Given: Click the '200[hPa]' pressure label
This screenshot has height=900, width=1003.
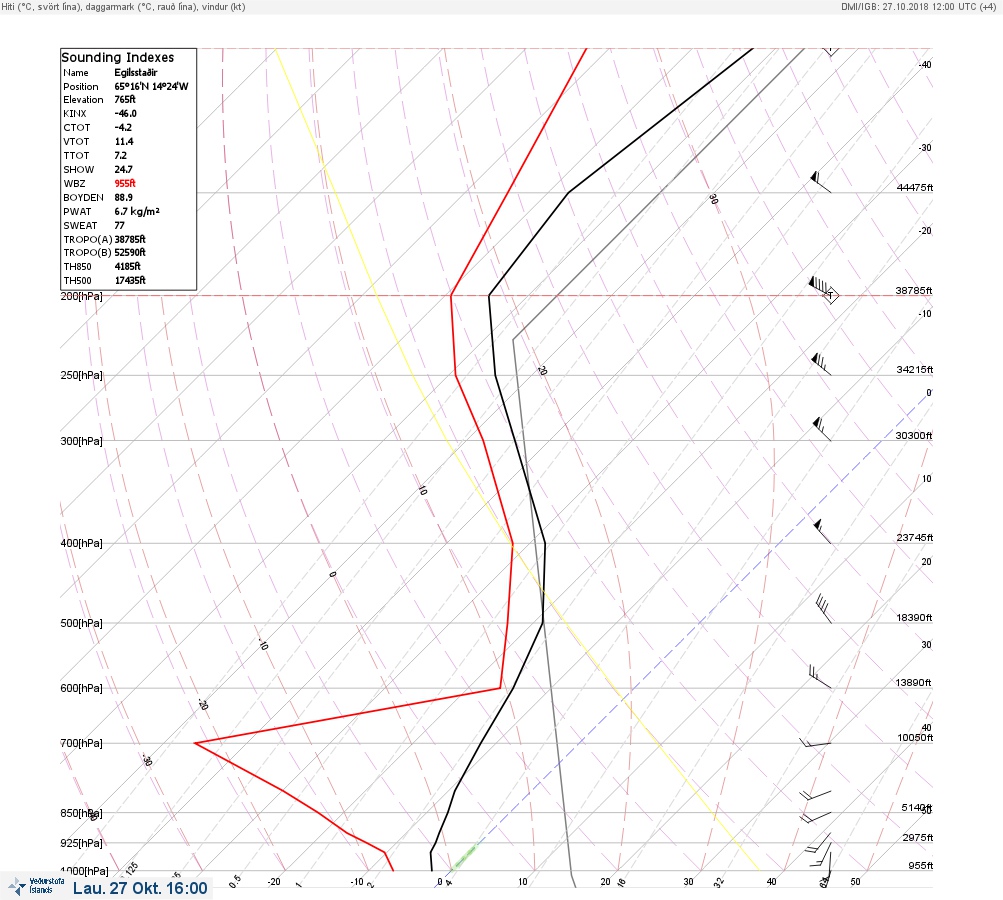Looking at the screenshot, I should (81, 296).
